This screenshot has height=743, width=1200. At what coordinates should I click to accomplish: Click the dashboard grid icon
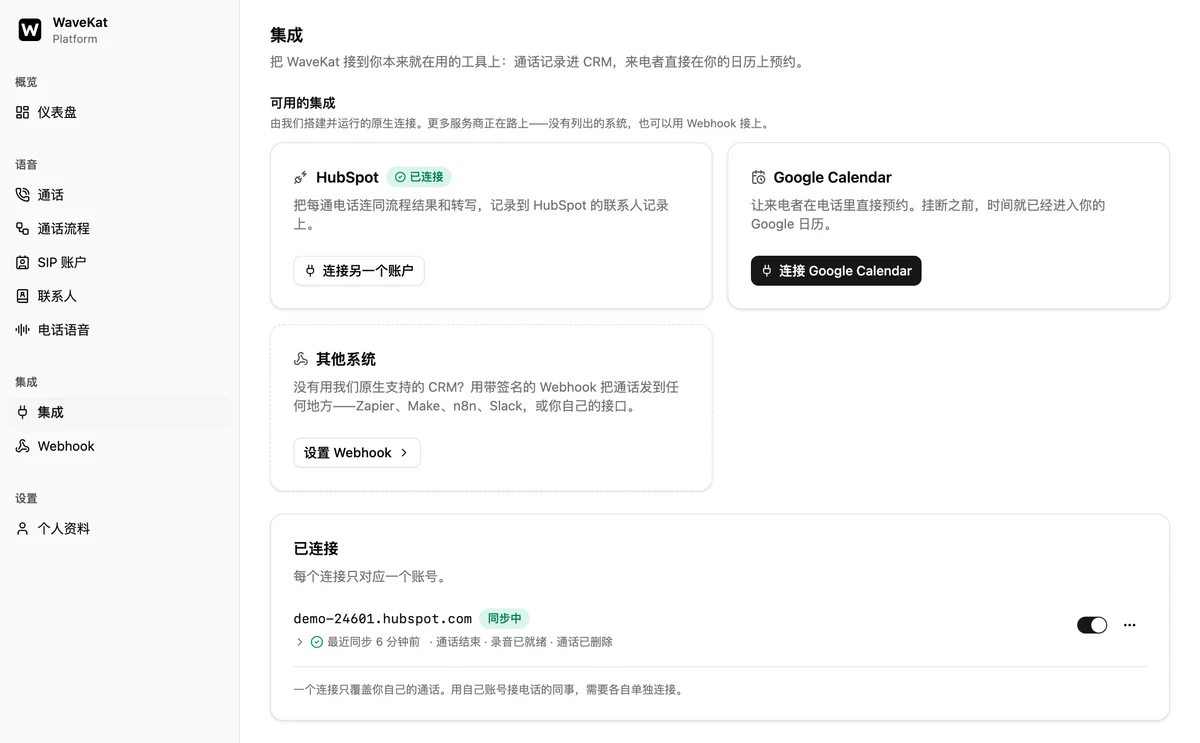22,112
